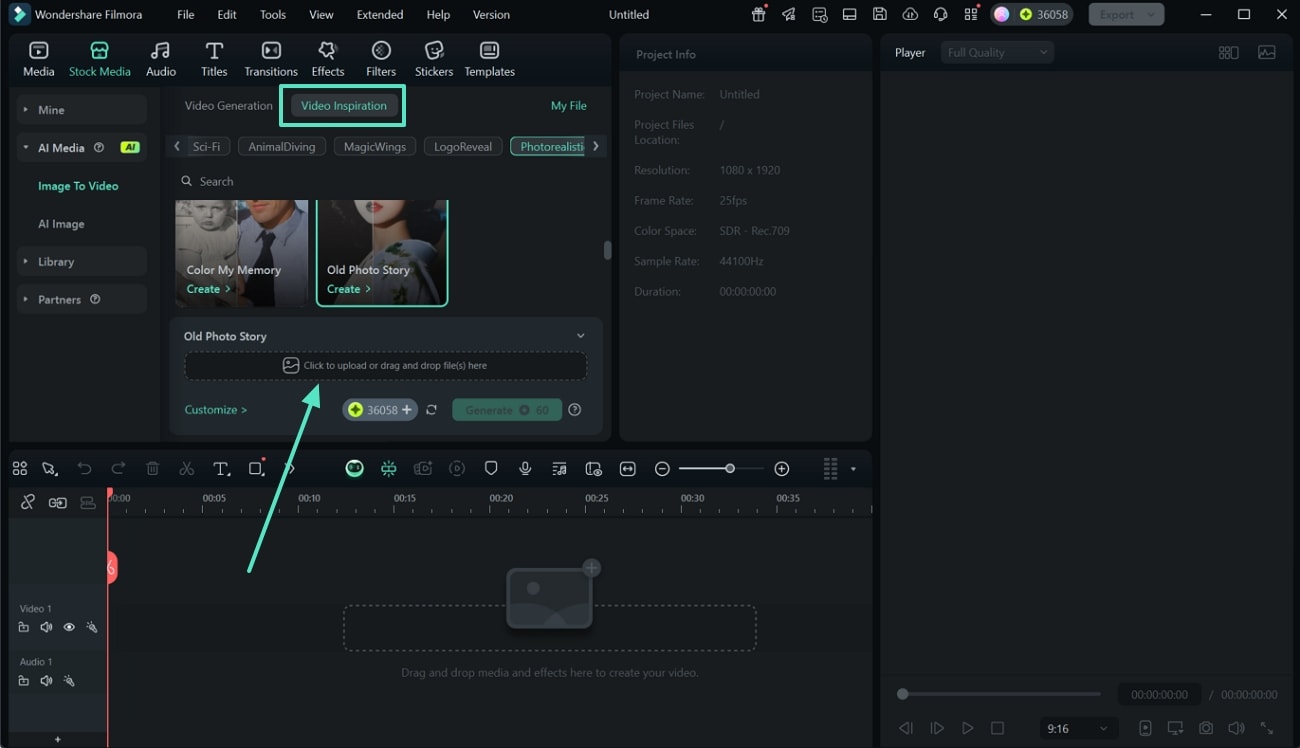Open the Templates tab

tap(489, 59)
